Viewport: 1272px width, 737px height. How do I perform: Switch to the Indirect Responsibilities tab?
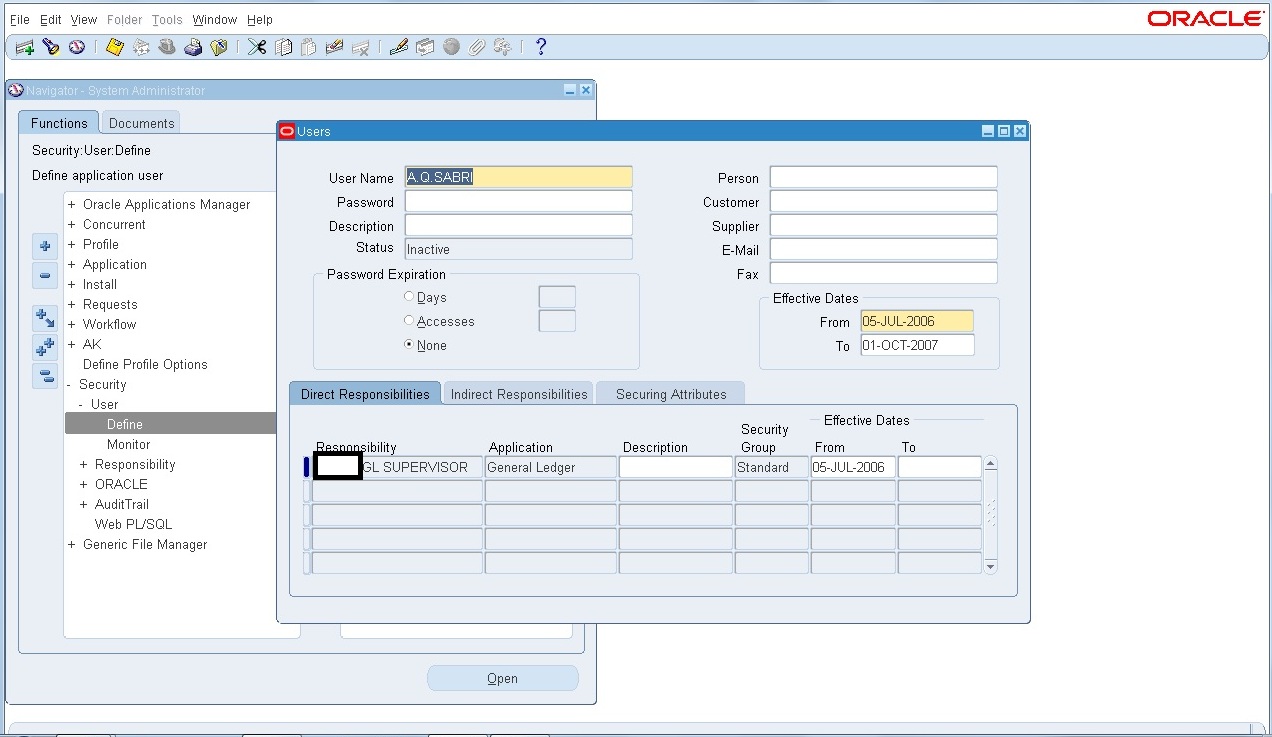pos(518,393)
